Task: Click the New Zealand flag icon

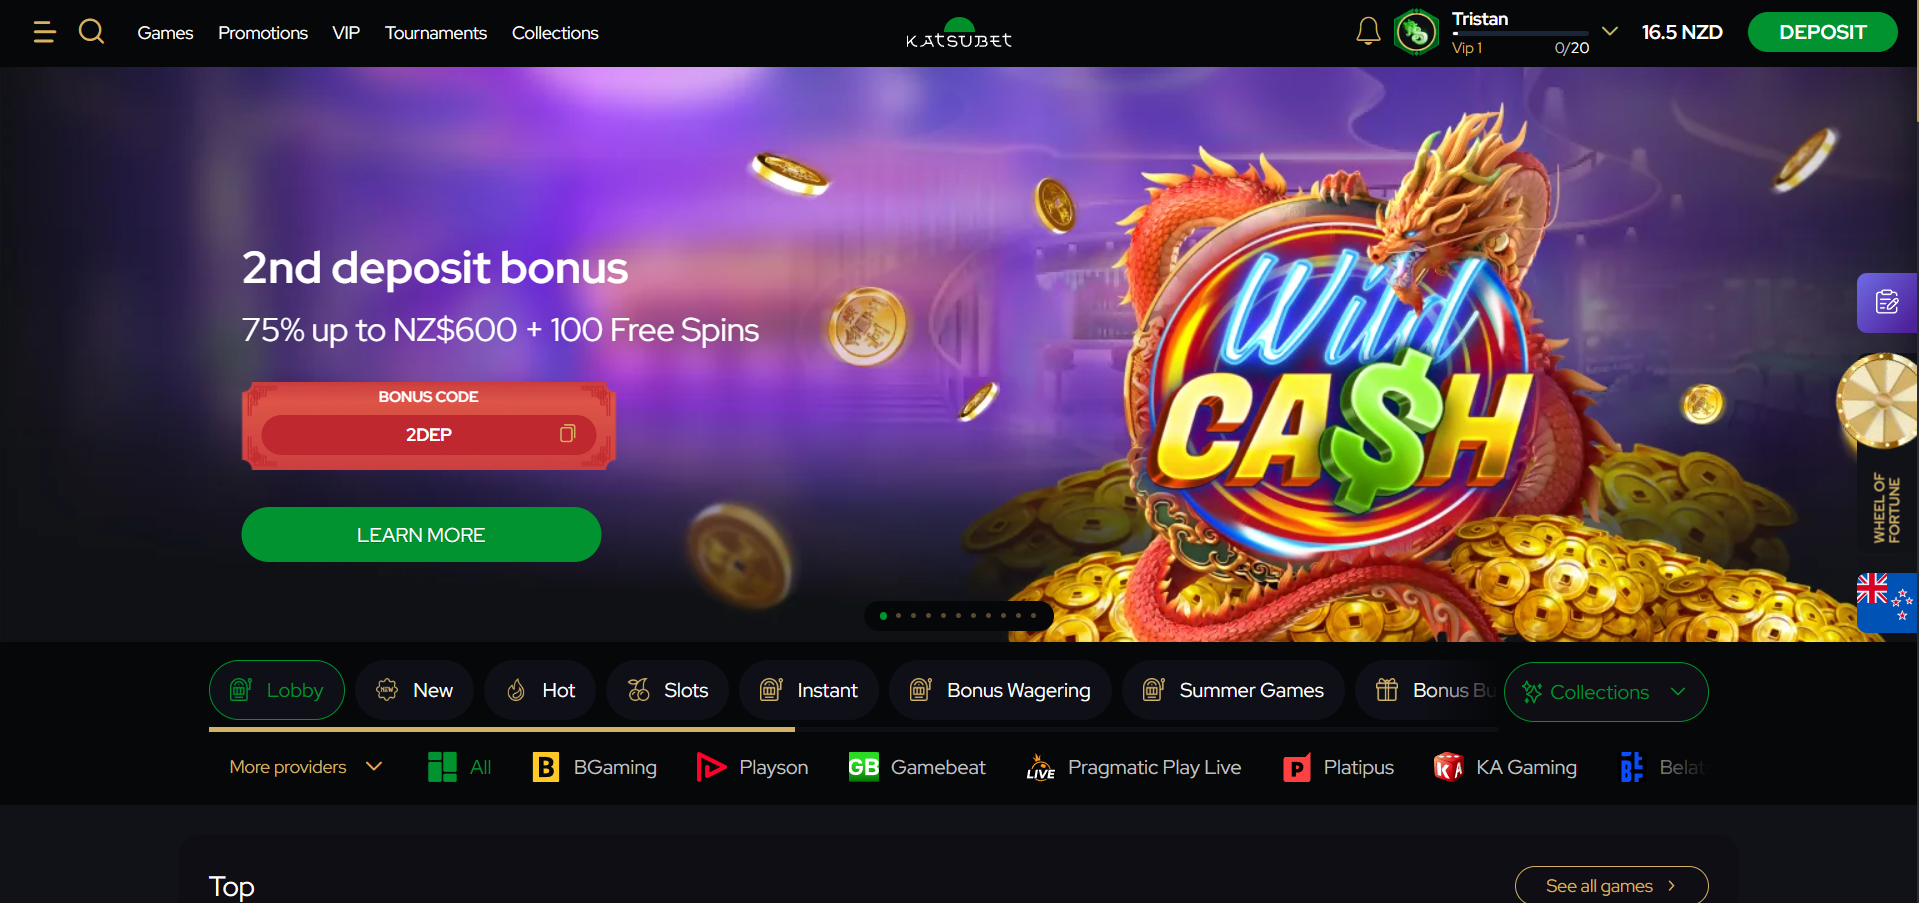Action: [1886, 602]
